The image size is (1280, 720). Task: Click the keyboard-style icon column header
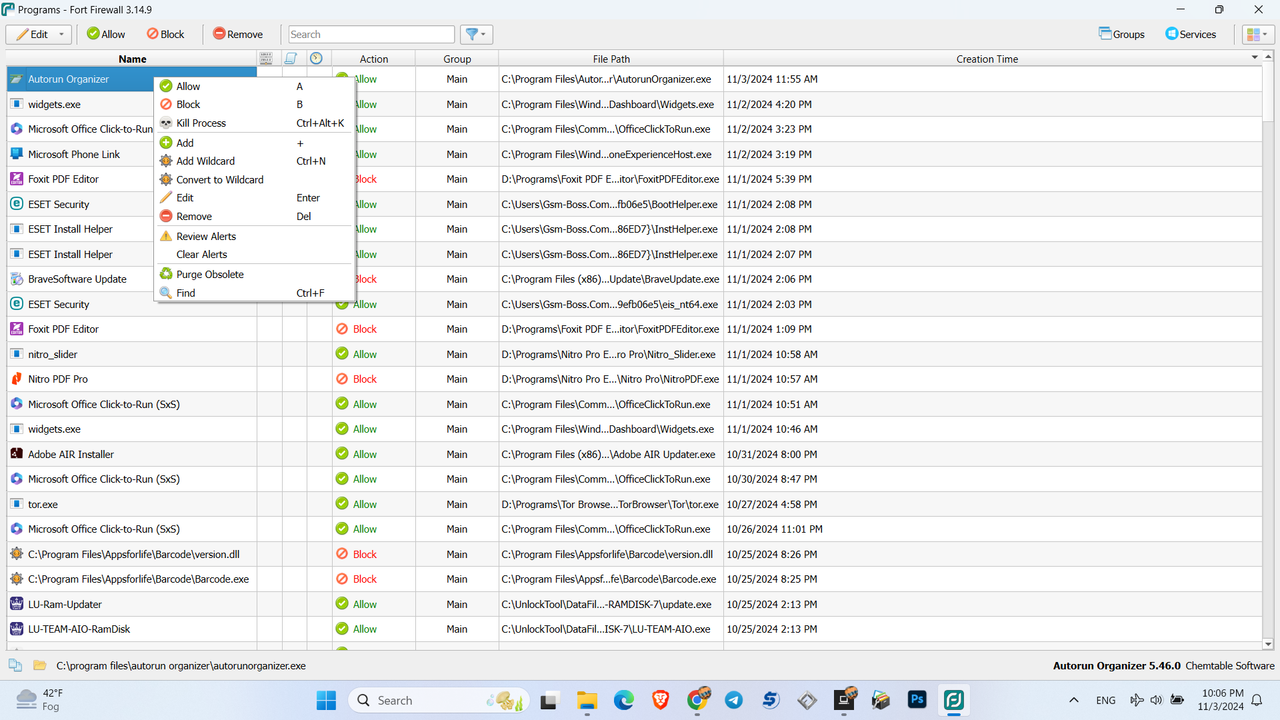pyautogui.click(x=265, y=58)
